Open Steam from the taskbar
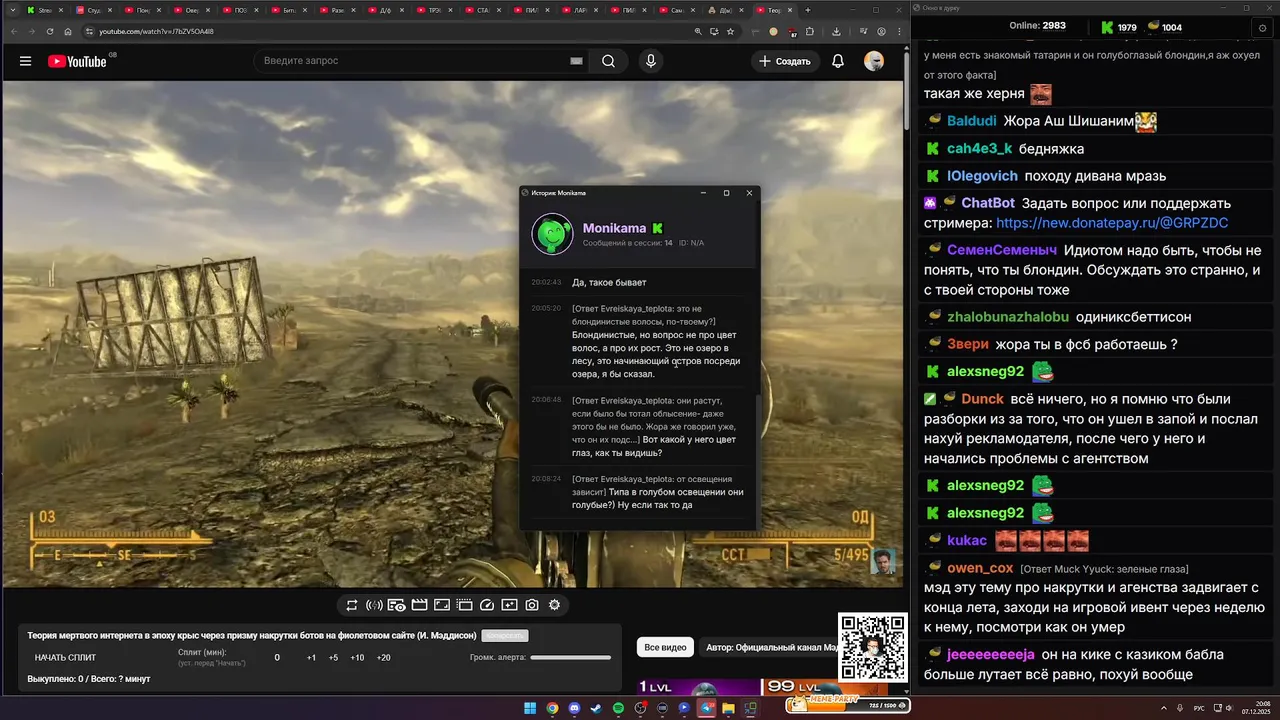This screenshot has width=1280, height=720. coord(596,708)
